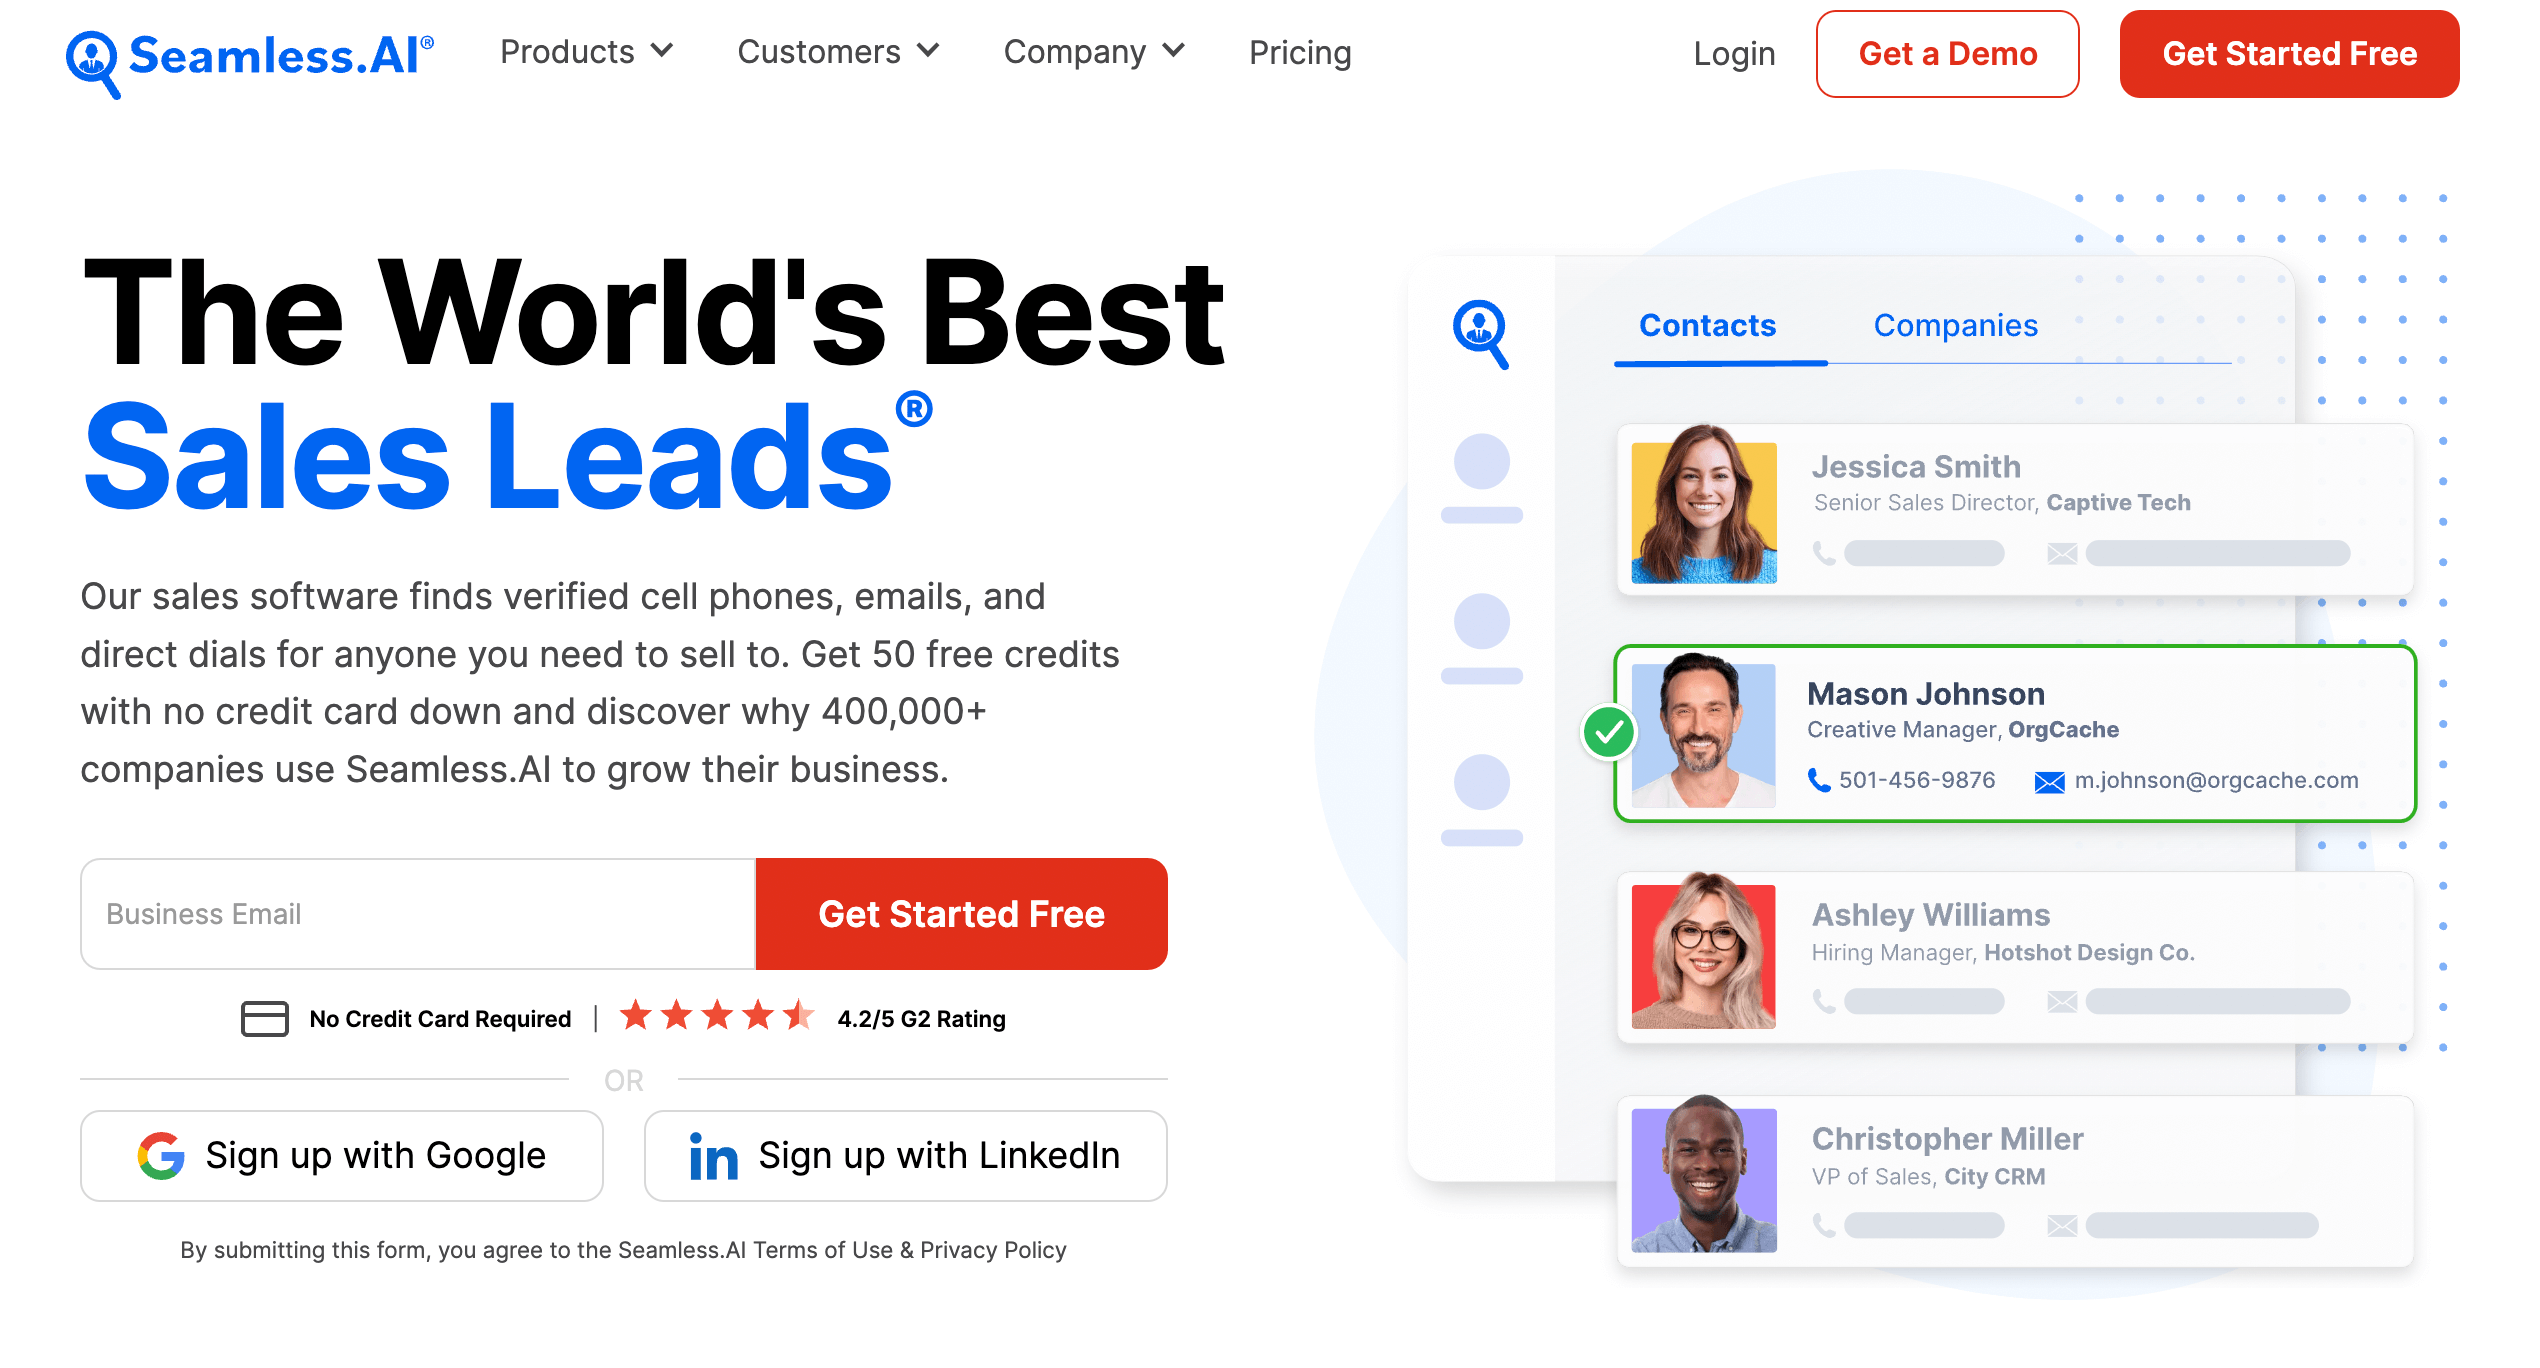This screenshot has width=2540, height=1368.
Task: Expand the Company dropdown menu
Action: pyautogui.click(x=1091, y=52)
